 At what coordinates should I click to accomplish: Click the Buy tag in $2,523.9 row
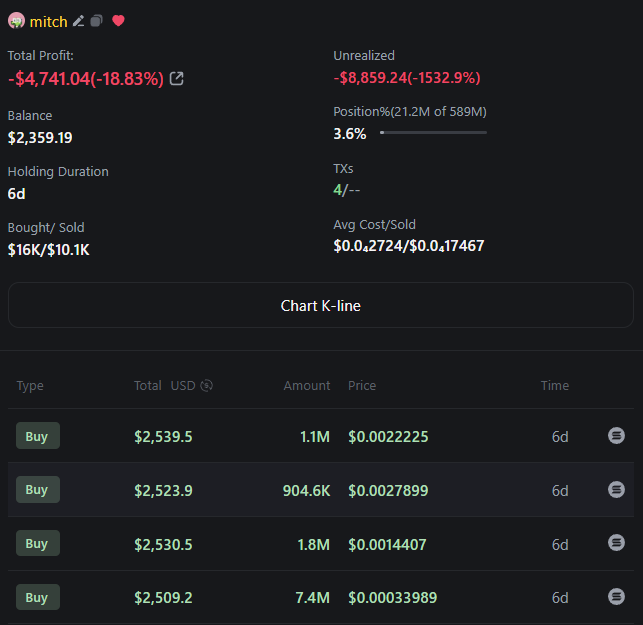pyautogui.click(x=38, y=490)
